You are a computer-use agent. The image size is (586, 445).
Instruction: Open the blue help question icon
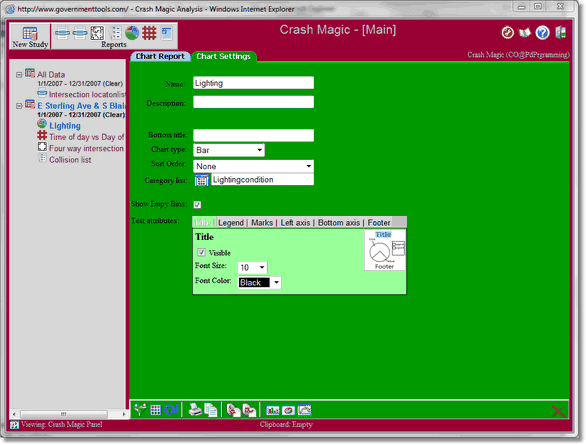coord(542,33)
